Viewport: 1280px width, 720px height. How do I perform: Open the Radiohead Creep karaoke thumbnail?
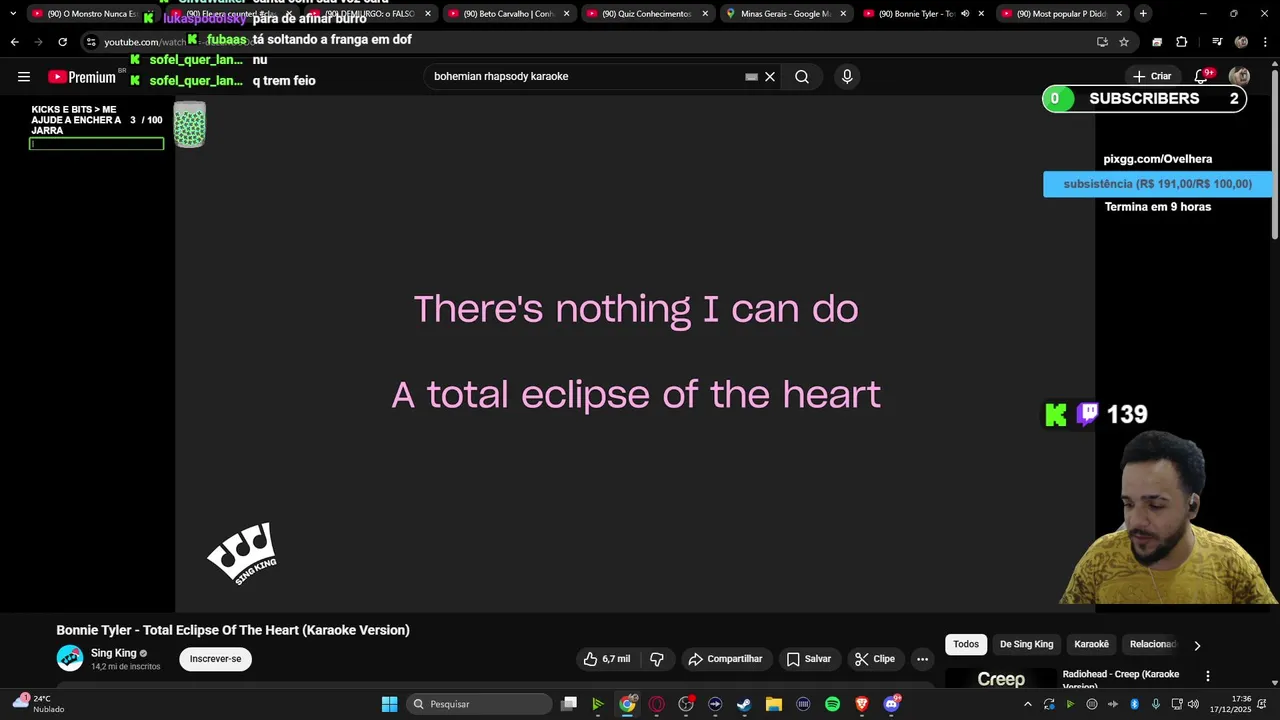[1000, 679]
